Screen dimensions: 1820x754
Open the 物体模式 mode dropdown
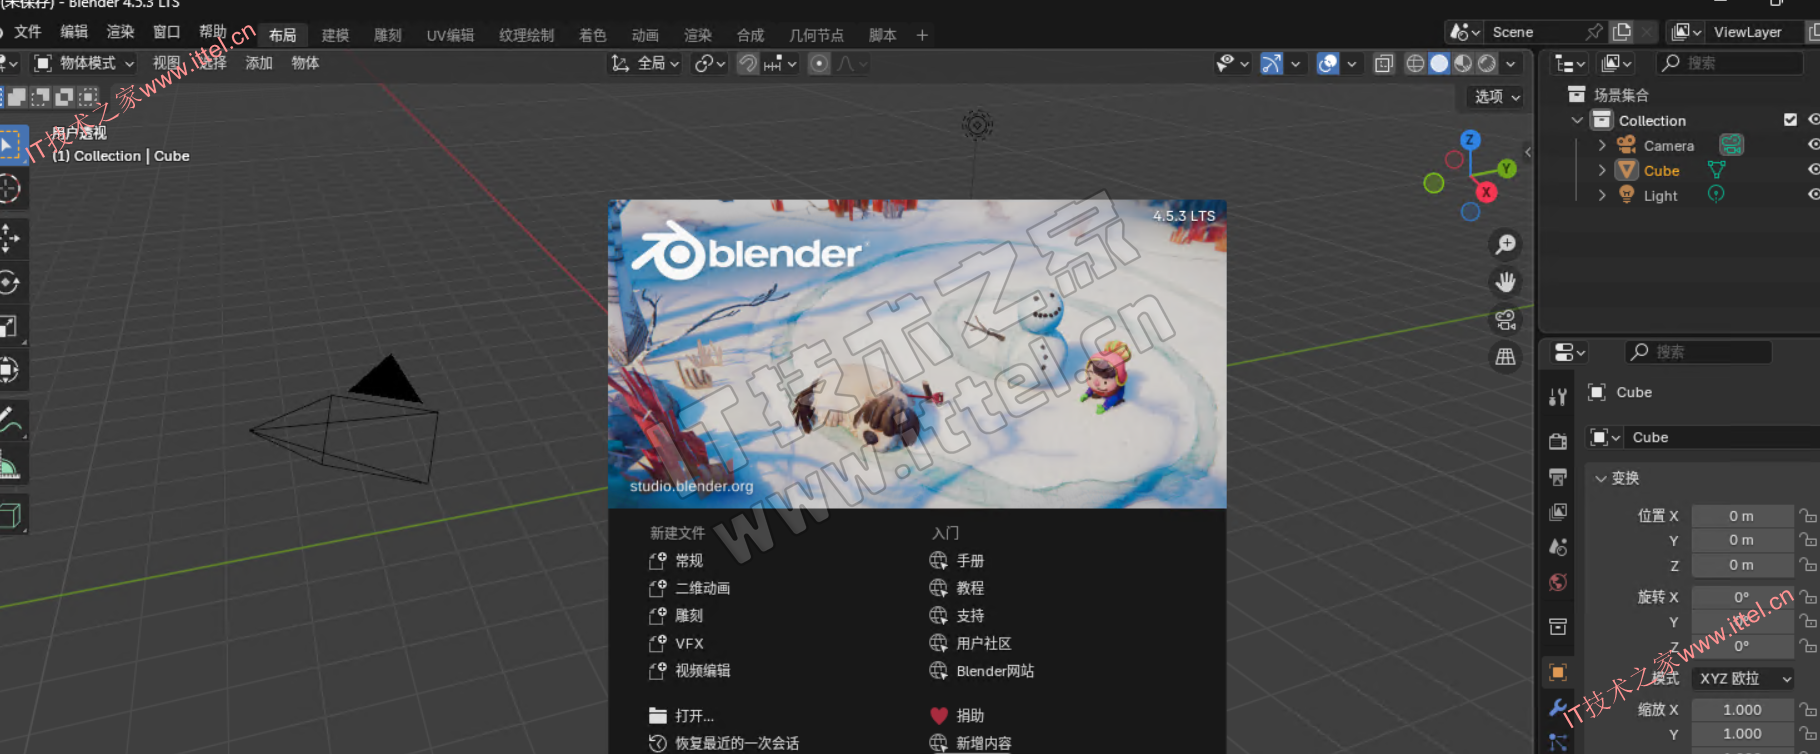85,64
